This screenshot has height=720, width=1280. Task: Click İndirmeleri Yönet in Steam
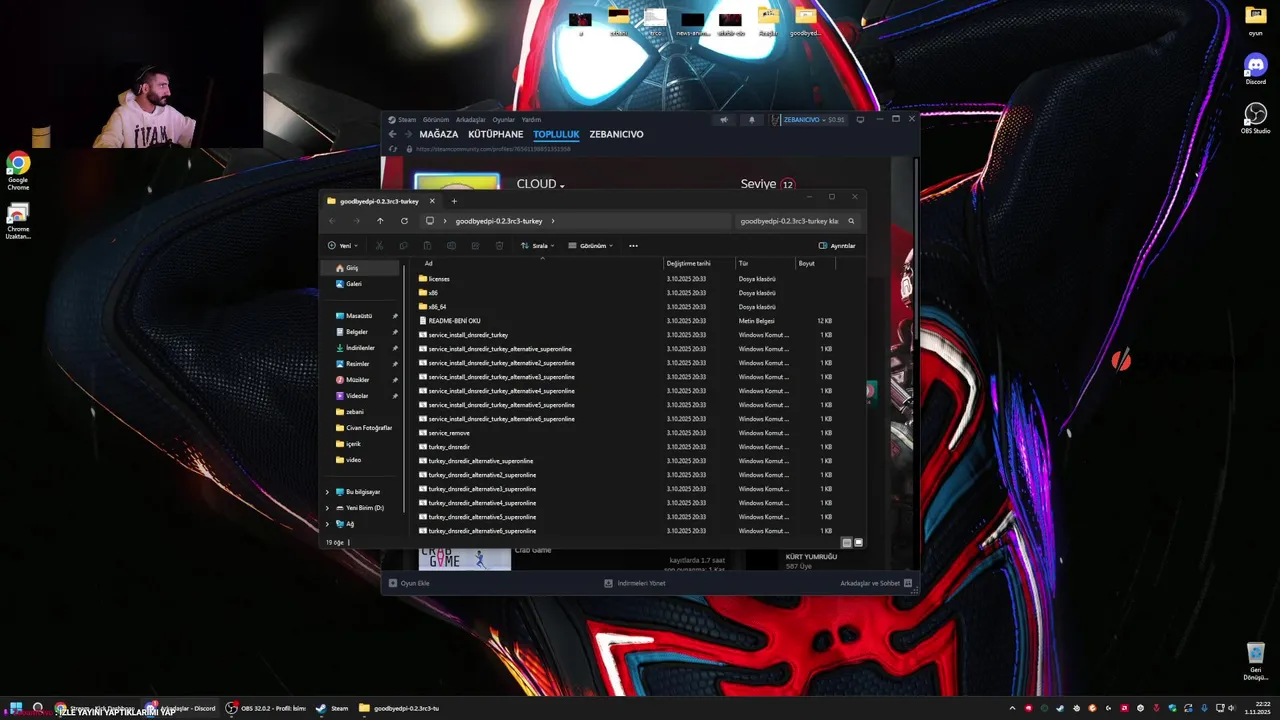[x=635, y=583]
